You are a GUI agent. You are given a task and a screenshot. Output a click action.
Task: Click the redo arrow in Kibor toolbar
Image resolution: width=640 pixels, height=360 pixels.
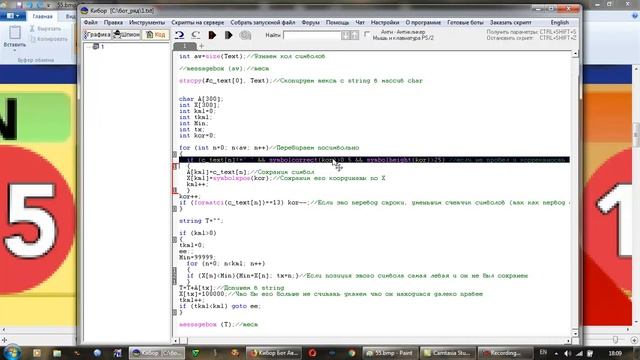196,35
